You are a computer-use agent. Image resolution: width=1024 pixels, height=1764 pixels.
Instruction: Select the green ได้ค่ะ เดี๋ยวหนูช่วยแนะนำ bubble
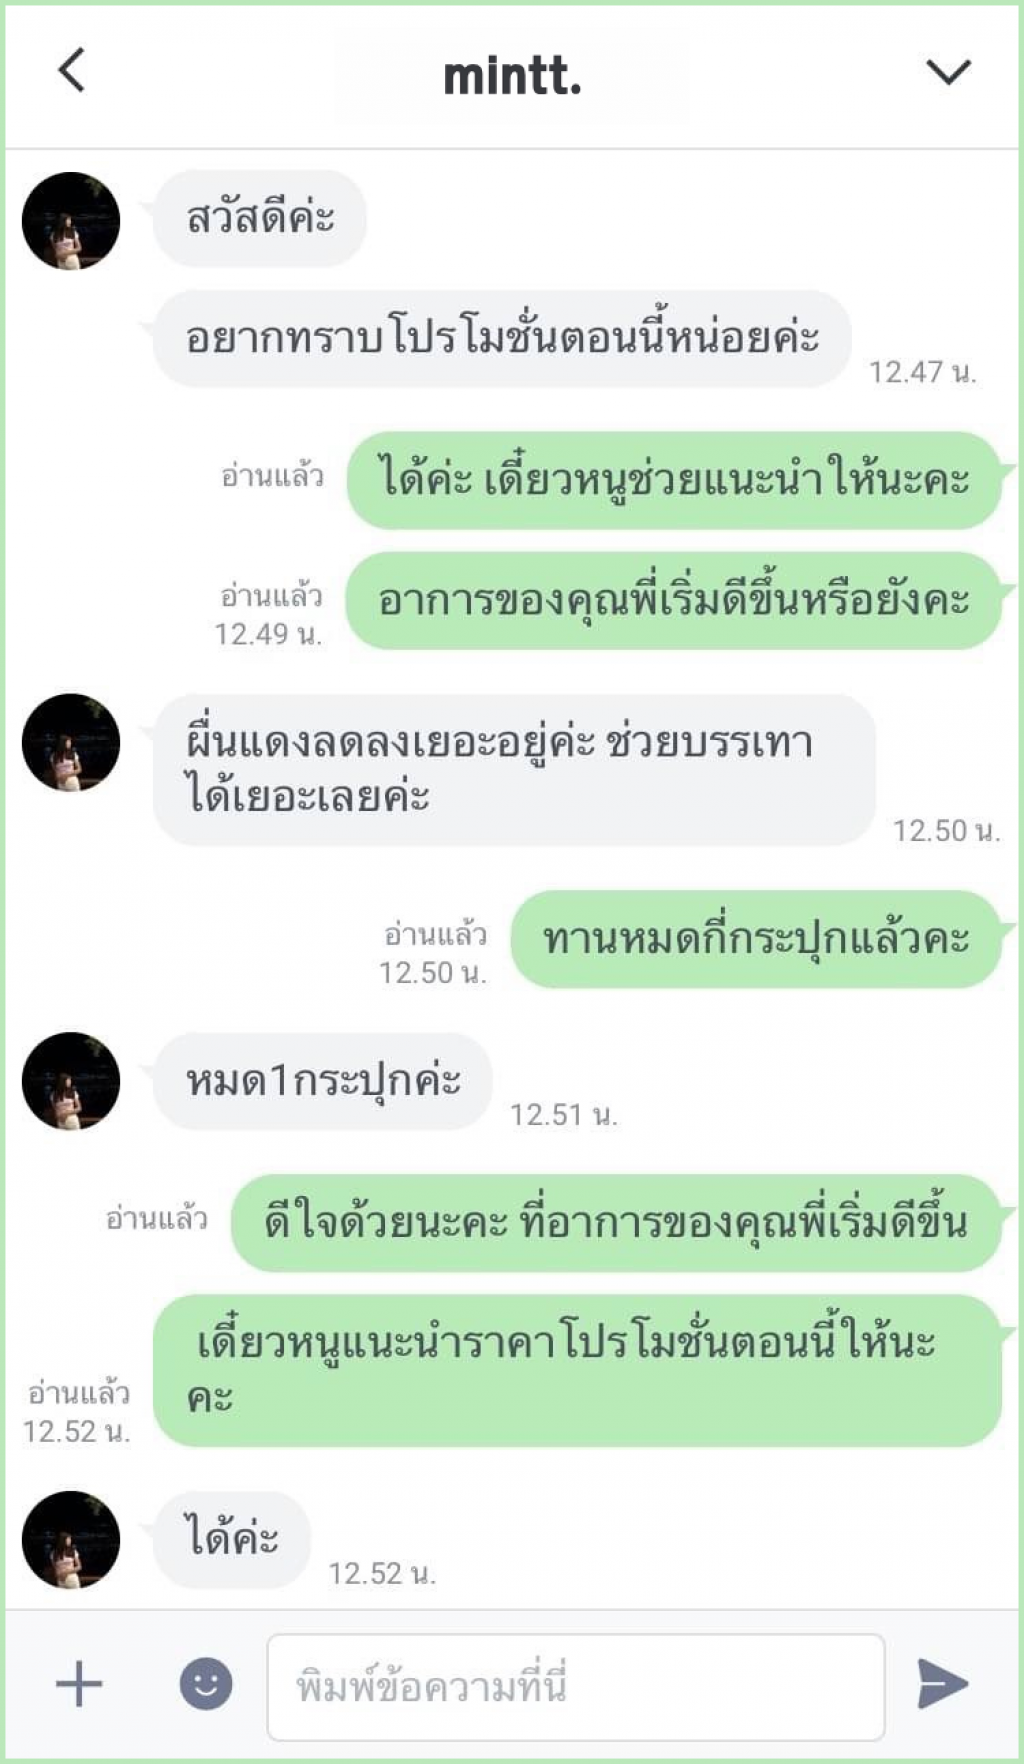click(674, 480)
